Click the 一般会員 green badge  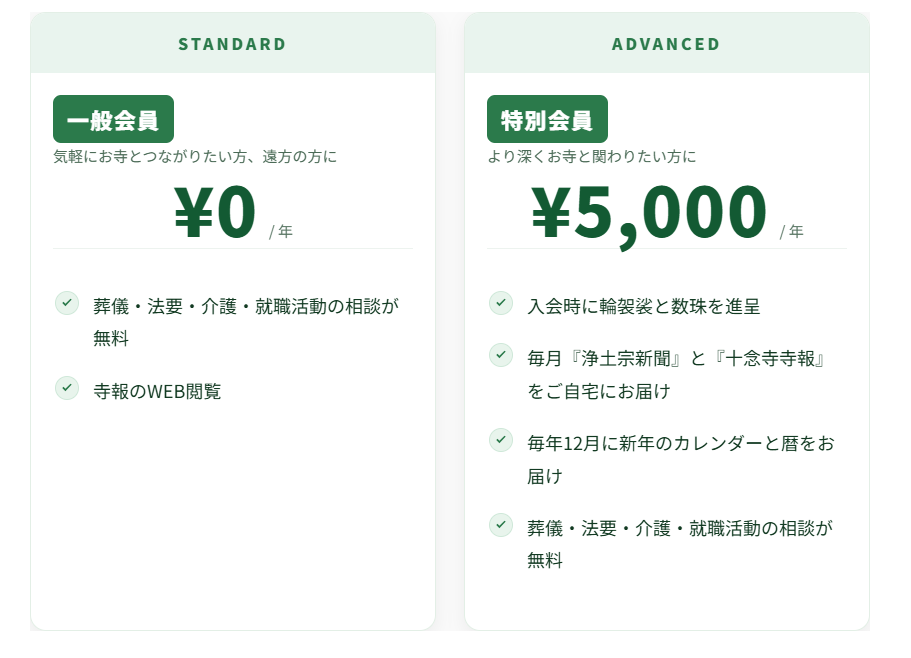(113, 120)
